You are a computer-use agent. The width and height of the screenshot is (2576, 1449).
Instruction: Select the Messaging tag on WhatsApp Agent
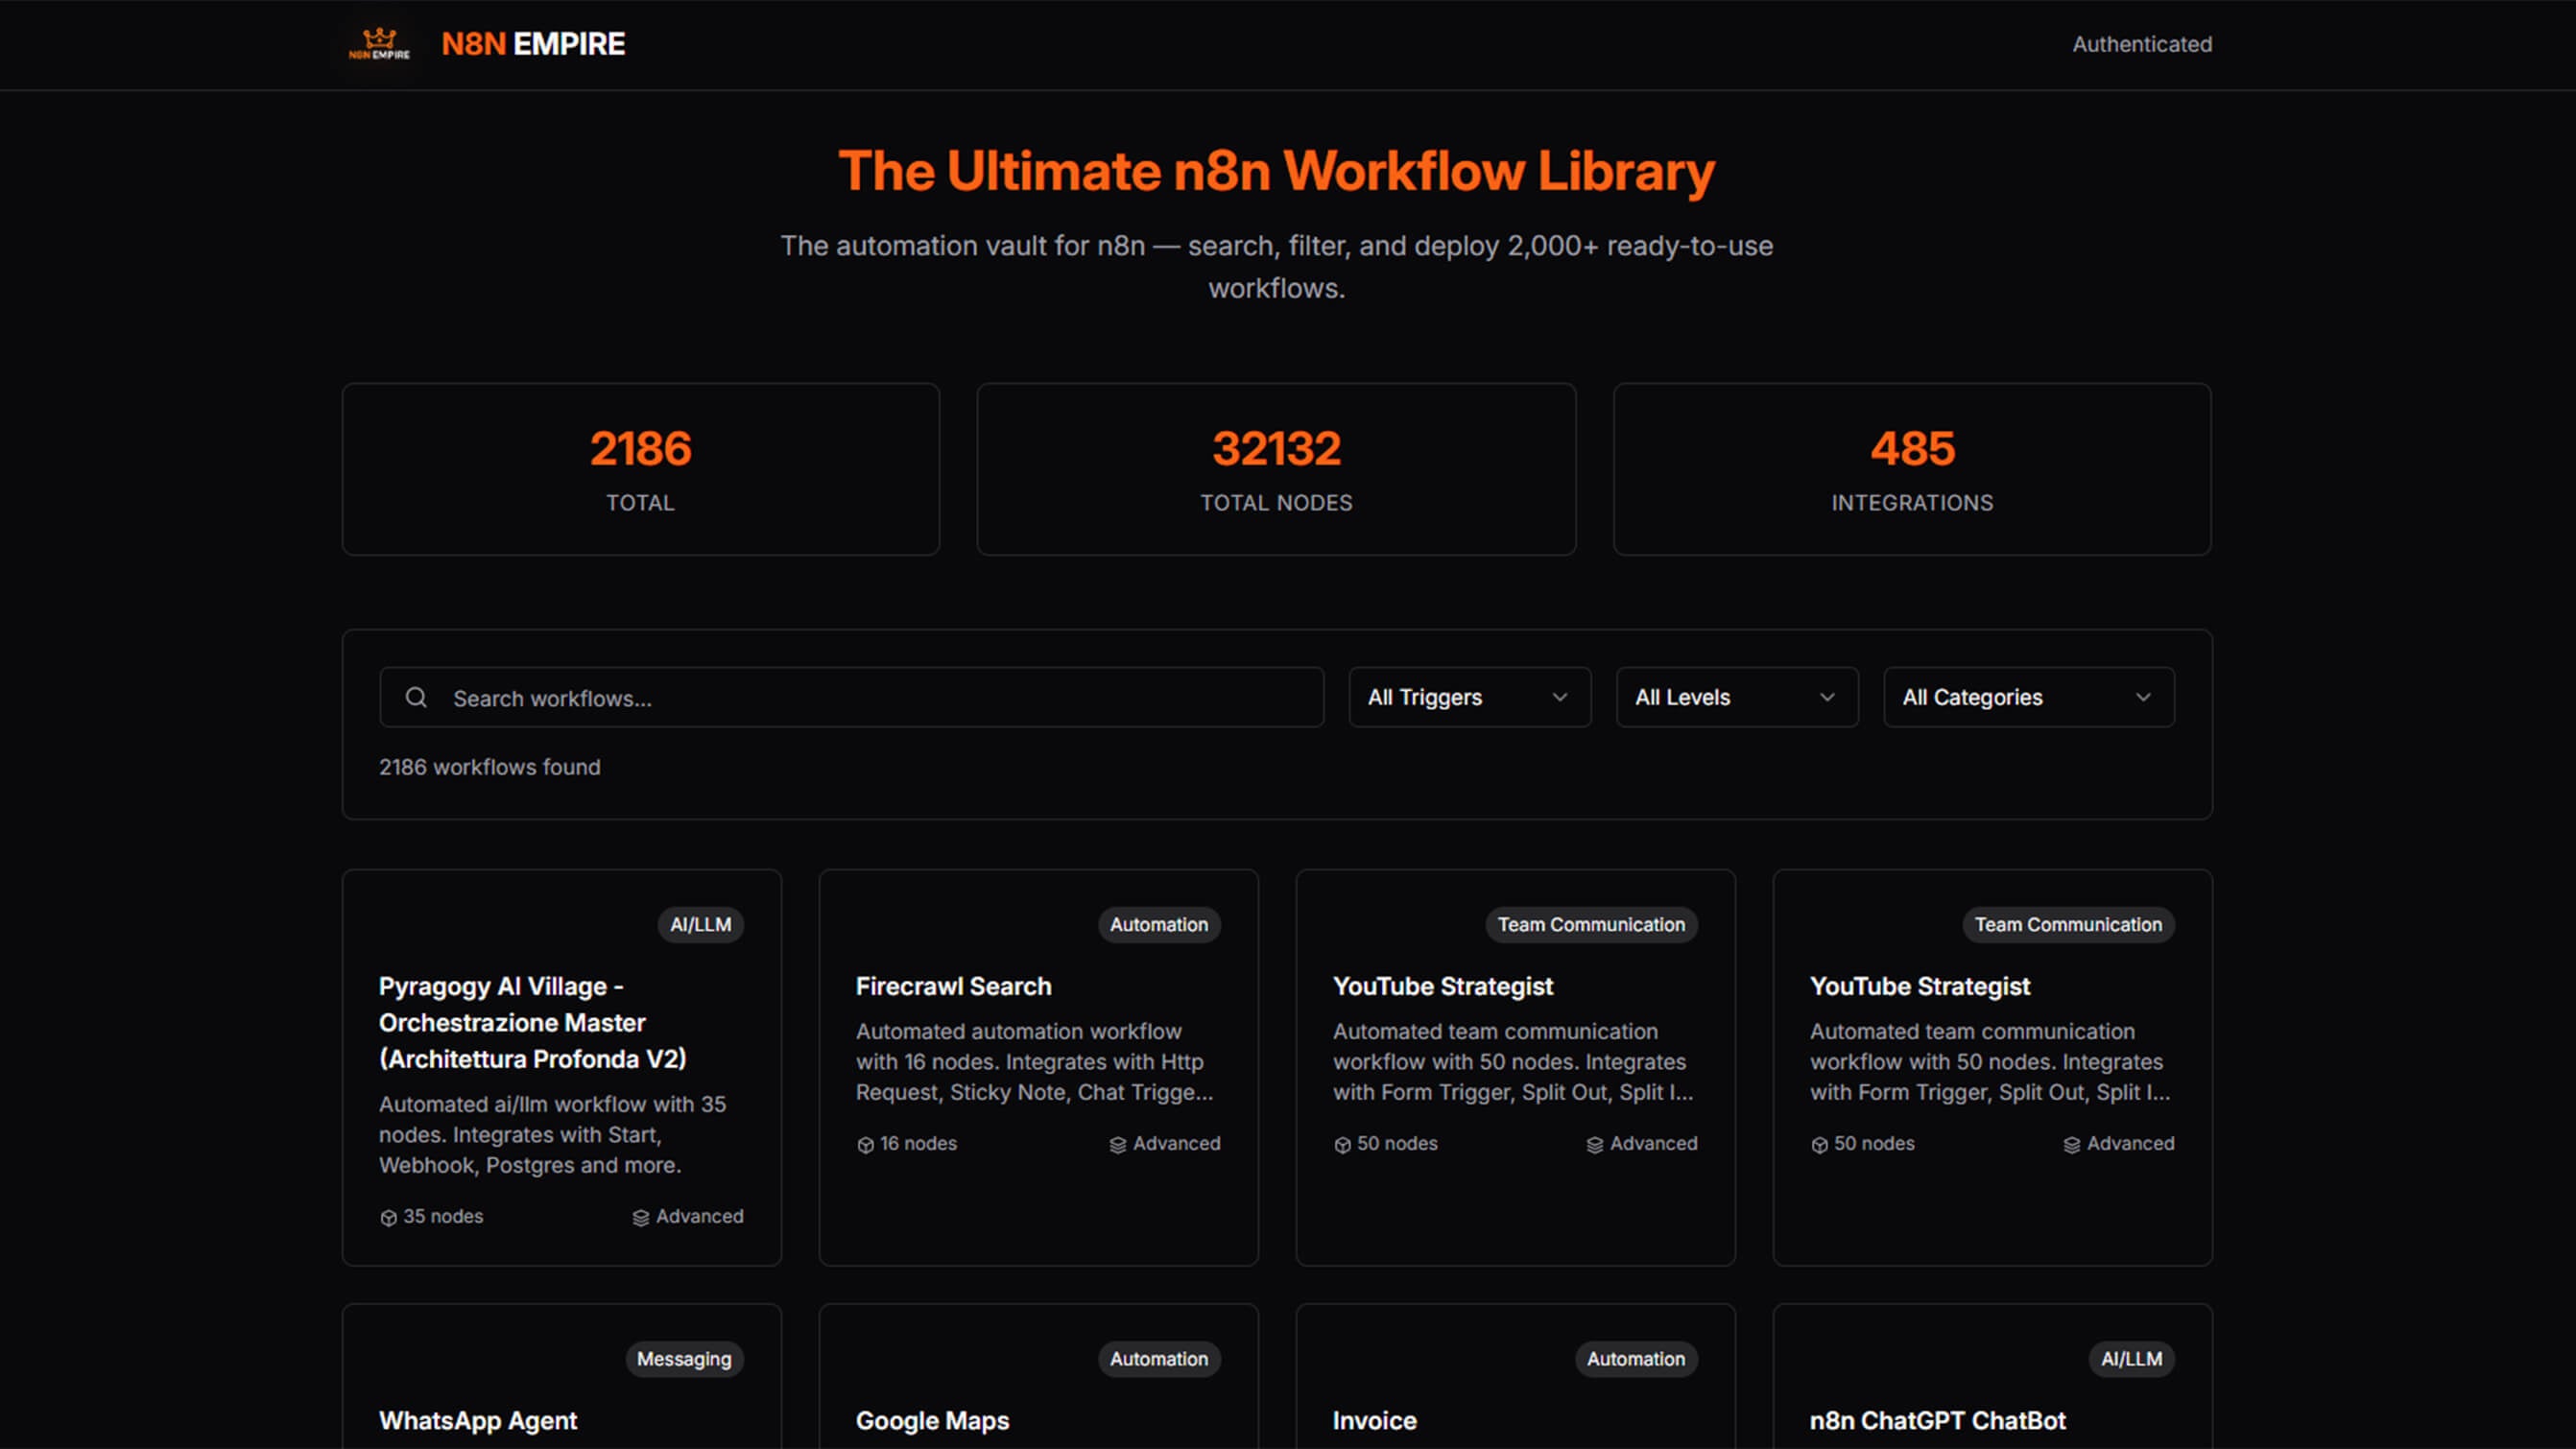tap(684, 1359)
